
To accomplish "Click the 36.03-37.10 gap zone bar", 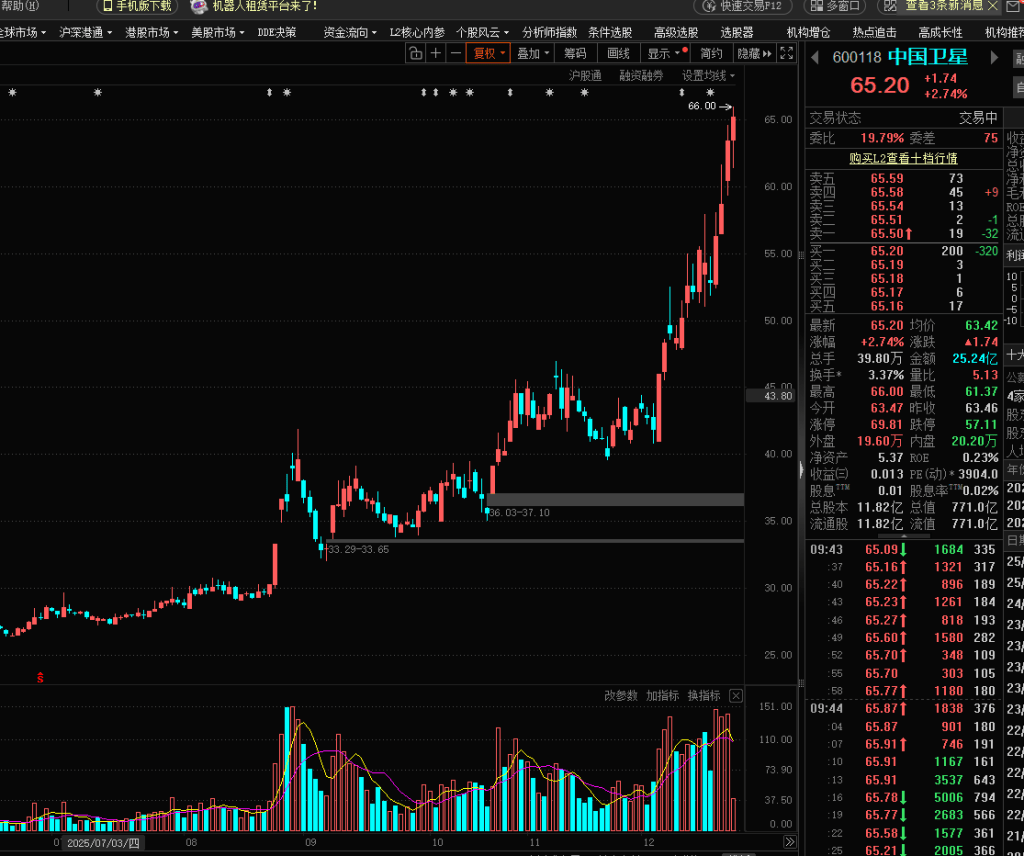I will pos(615,499).
